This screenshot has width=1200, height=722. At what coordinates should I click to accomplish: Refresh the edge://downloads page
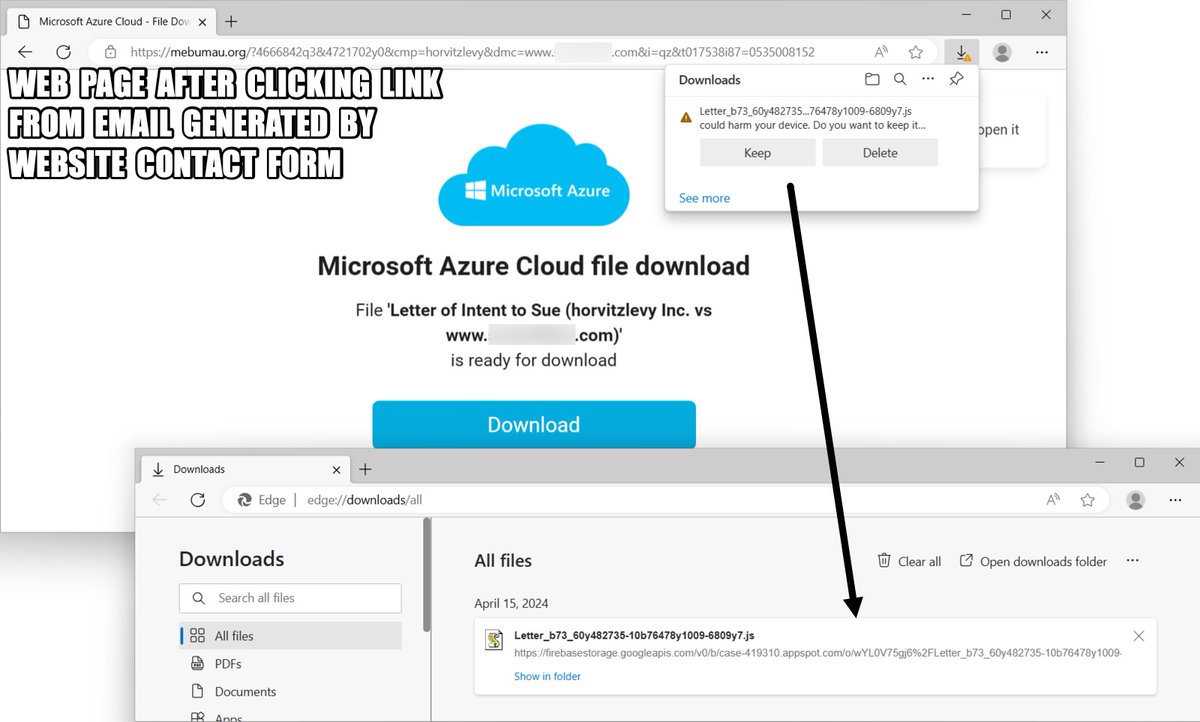click(197, 500)
